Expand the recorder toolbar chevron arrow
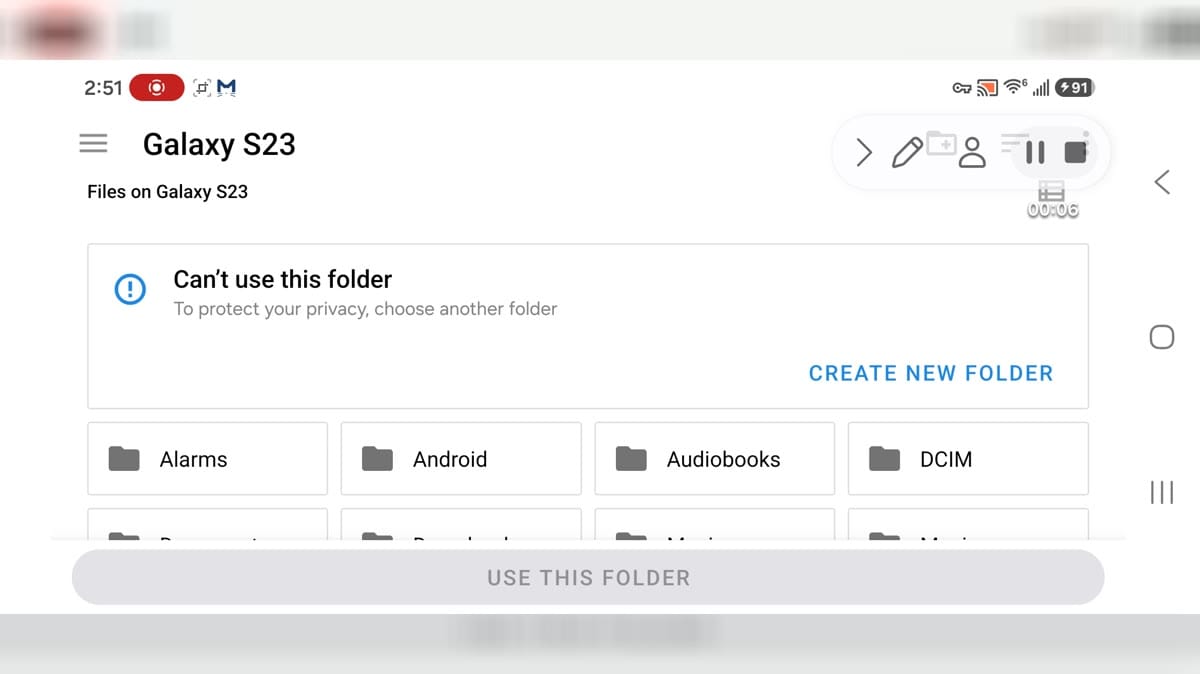The width and height of the screenshot is (1200, 674). coord(864,153)
